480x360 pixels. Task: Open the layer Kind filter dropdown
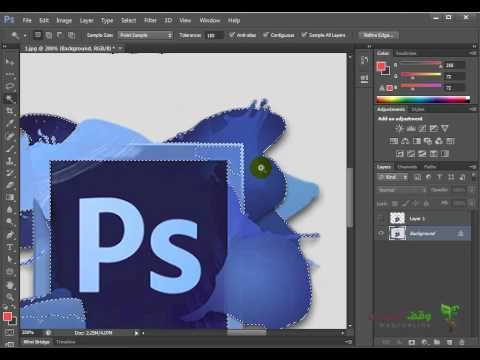point(393,177)
